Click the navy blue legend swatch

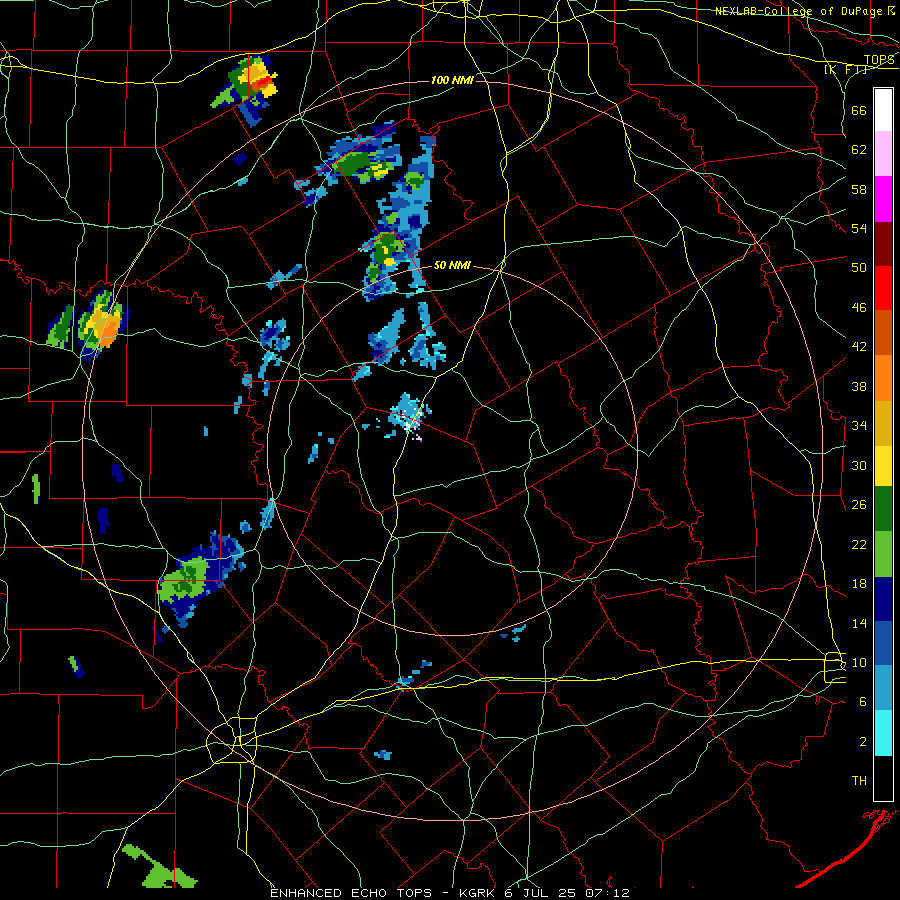(883, 599)
